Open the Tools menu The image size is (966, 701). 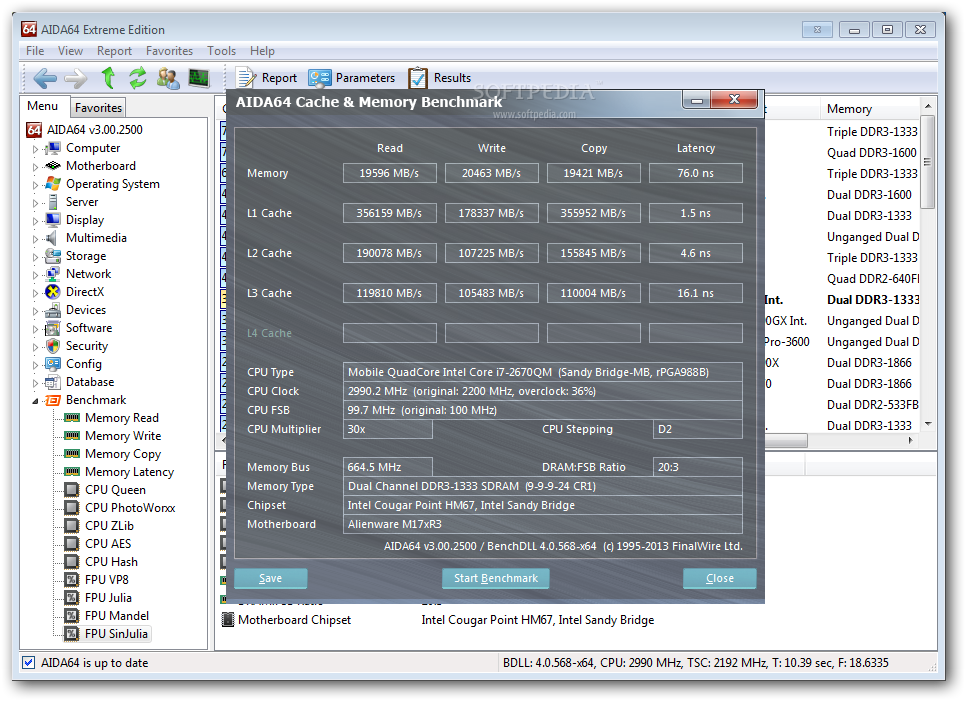coord(221,51)
